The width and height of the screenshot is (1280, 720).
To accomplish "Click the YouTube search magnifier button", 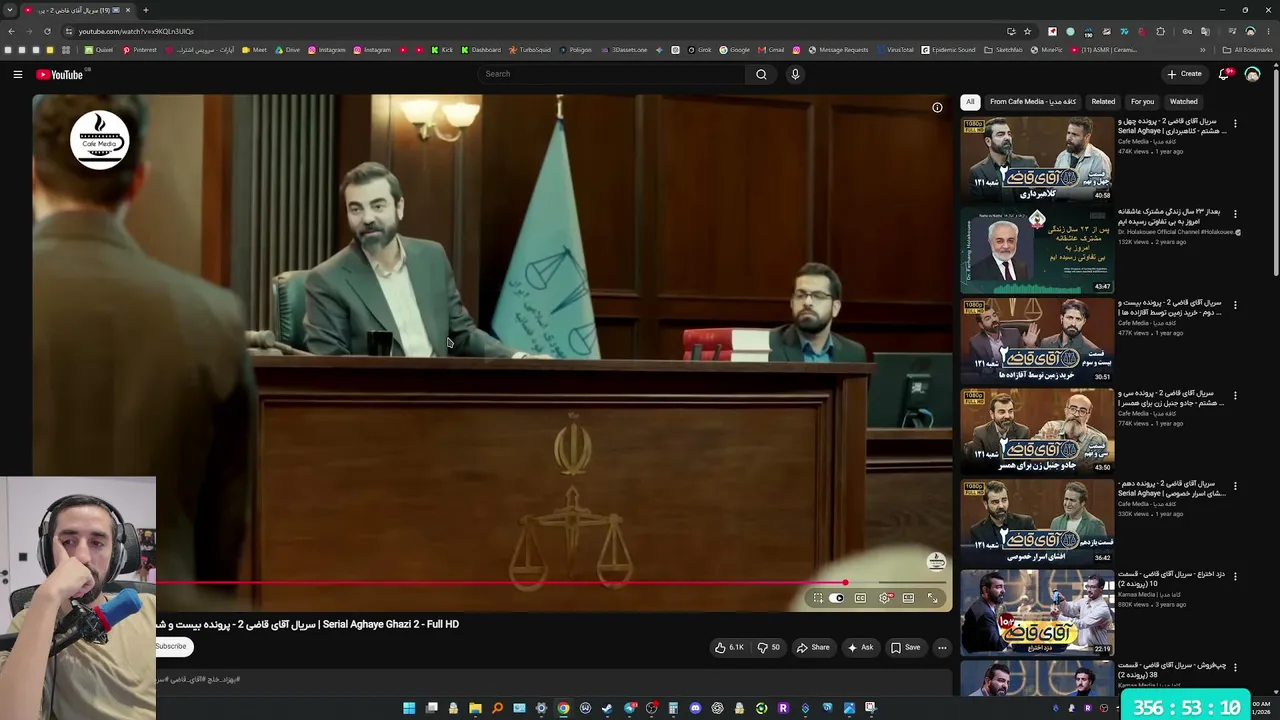I will (x=761, y=74).
